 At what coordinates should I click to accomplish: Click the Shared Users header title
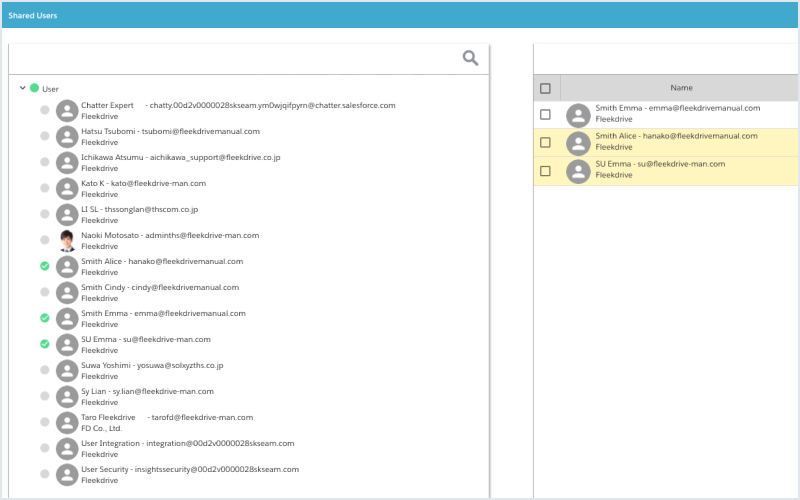33,15
